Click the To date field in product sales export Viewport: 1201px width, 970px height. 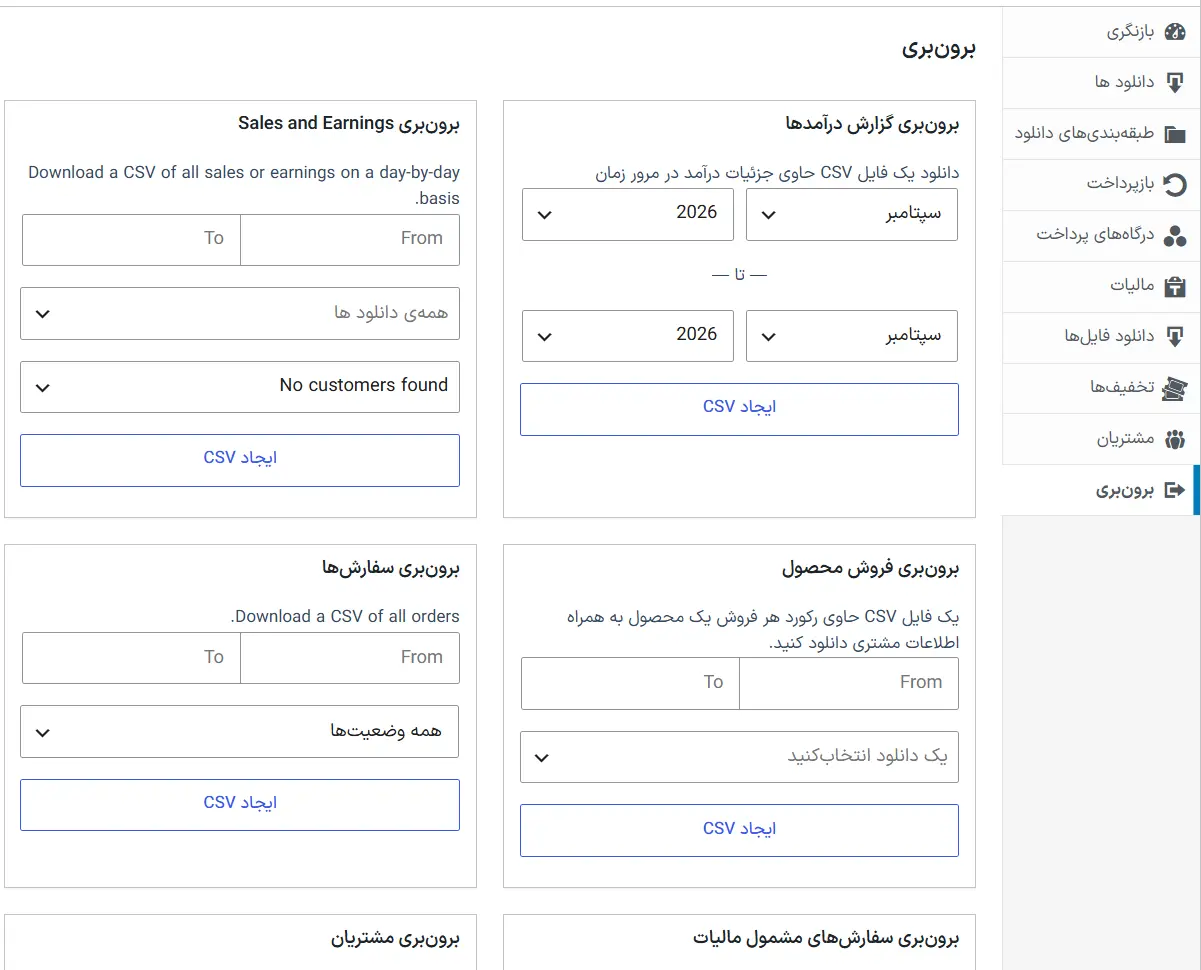tap(630, 683)
